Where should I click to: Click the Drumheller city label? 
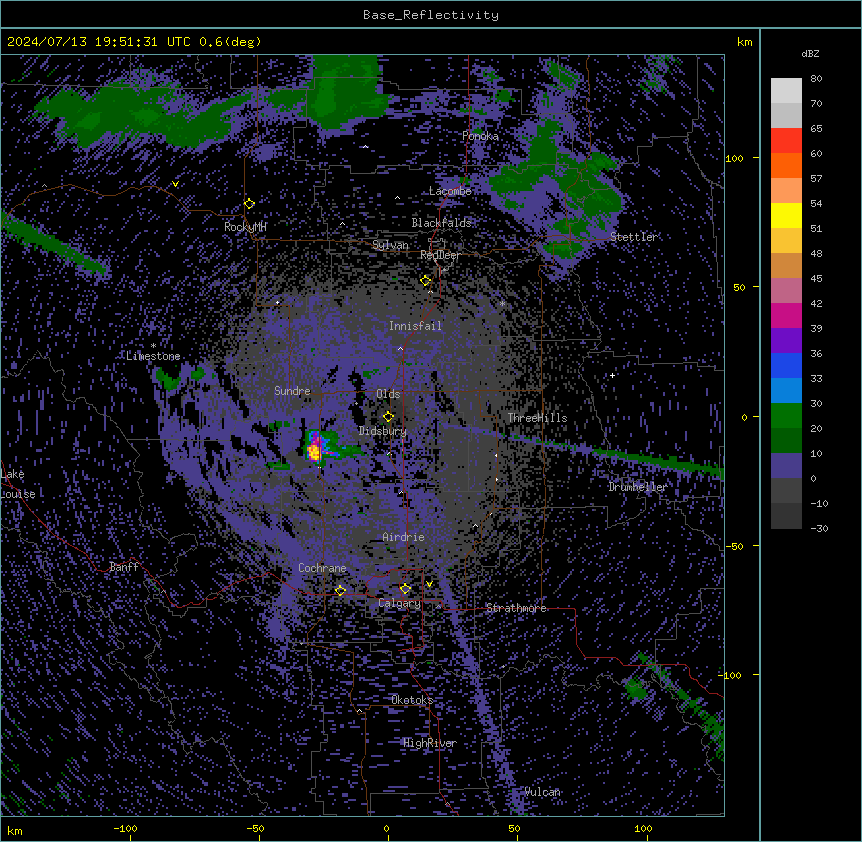coord(638,487)
